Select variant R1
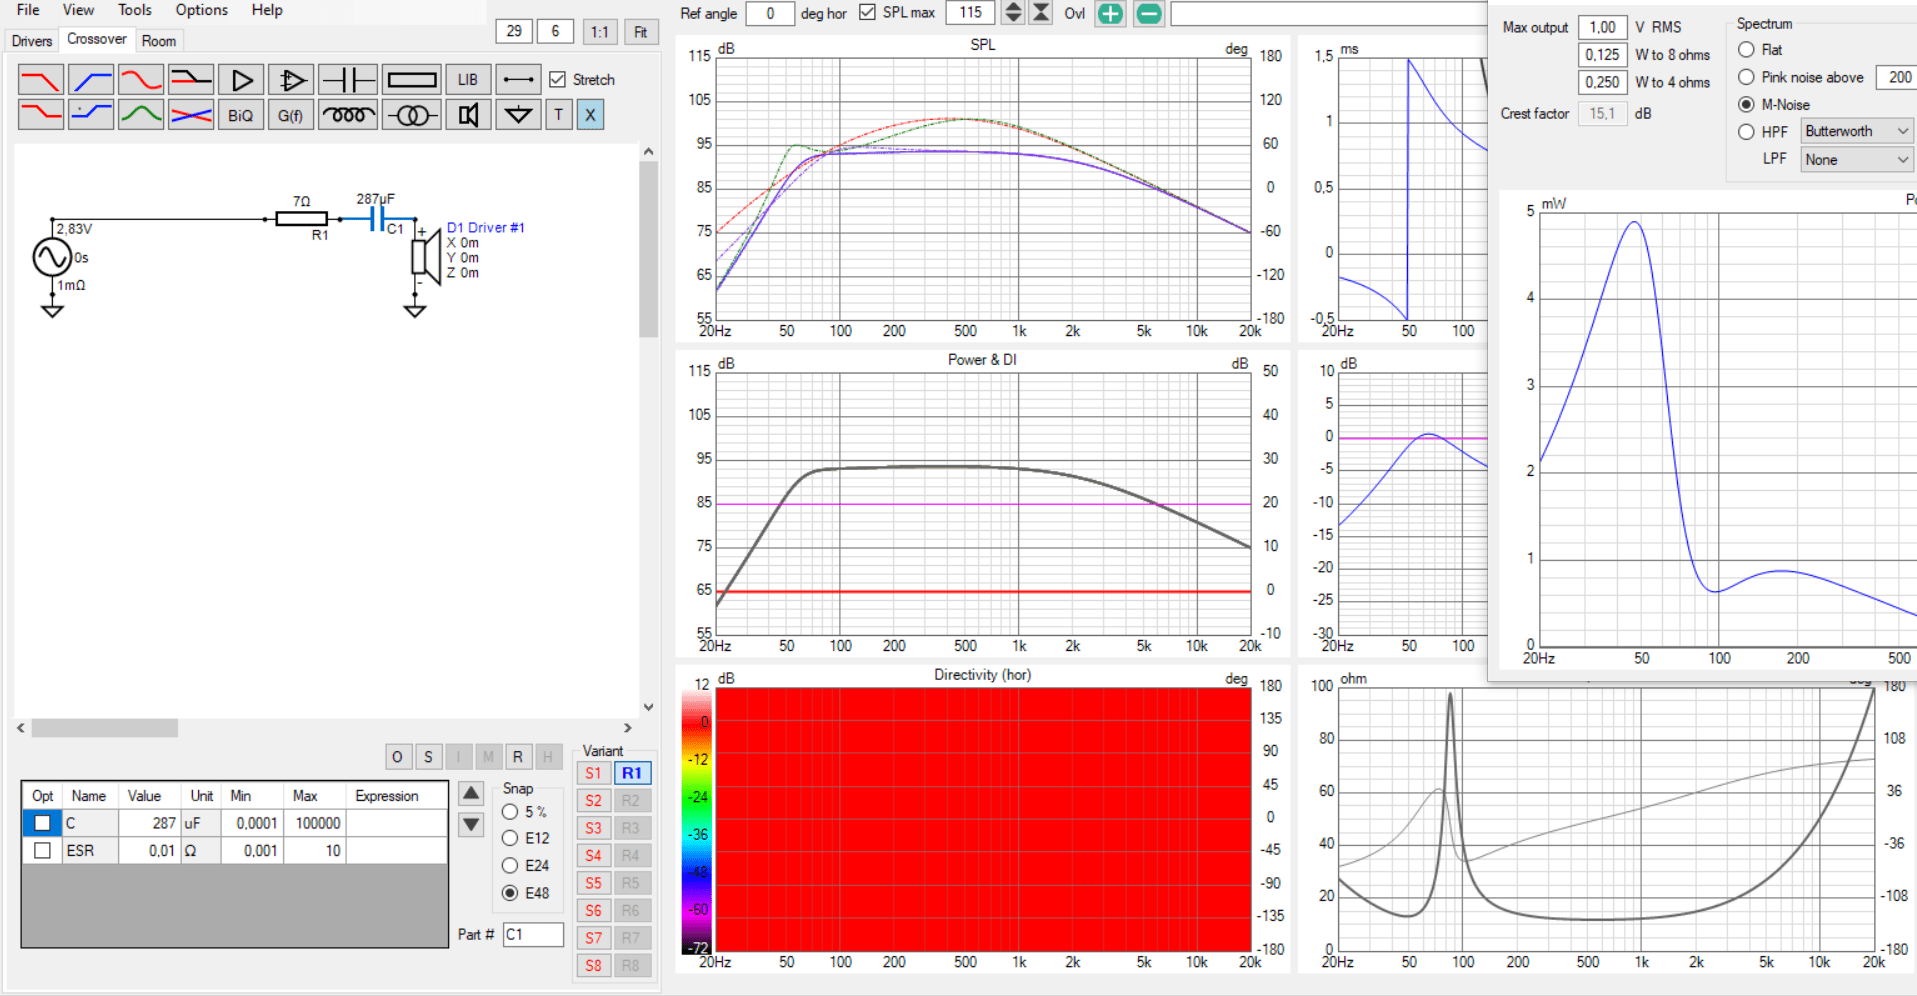Image resolution: width=1917 pixels, height=996 pixels. pyautogui.click(x=632, y=773)
